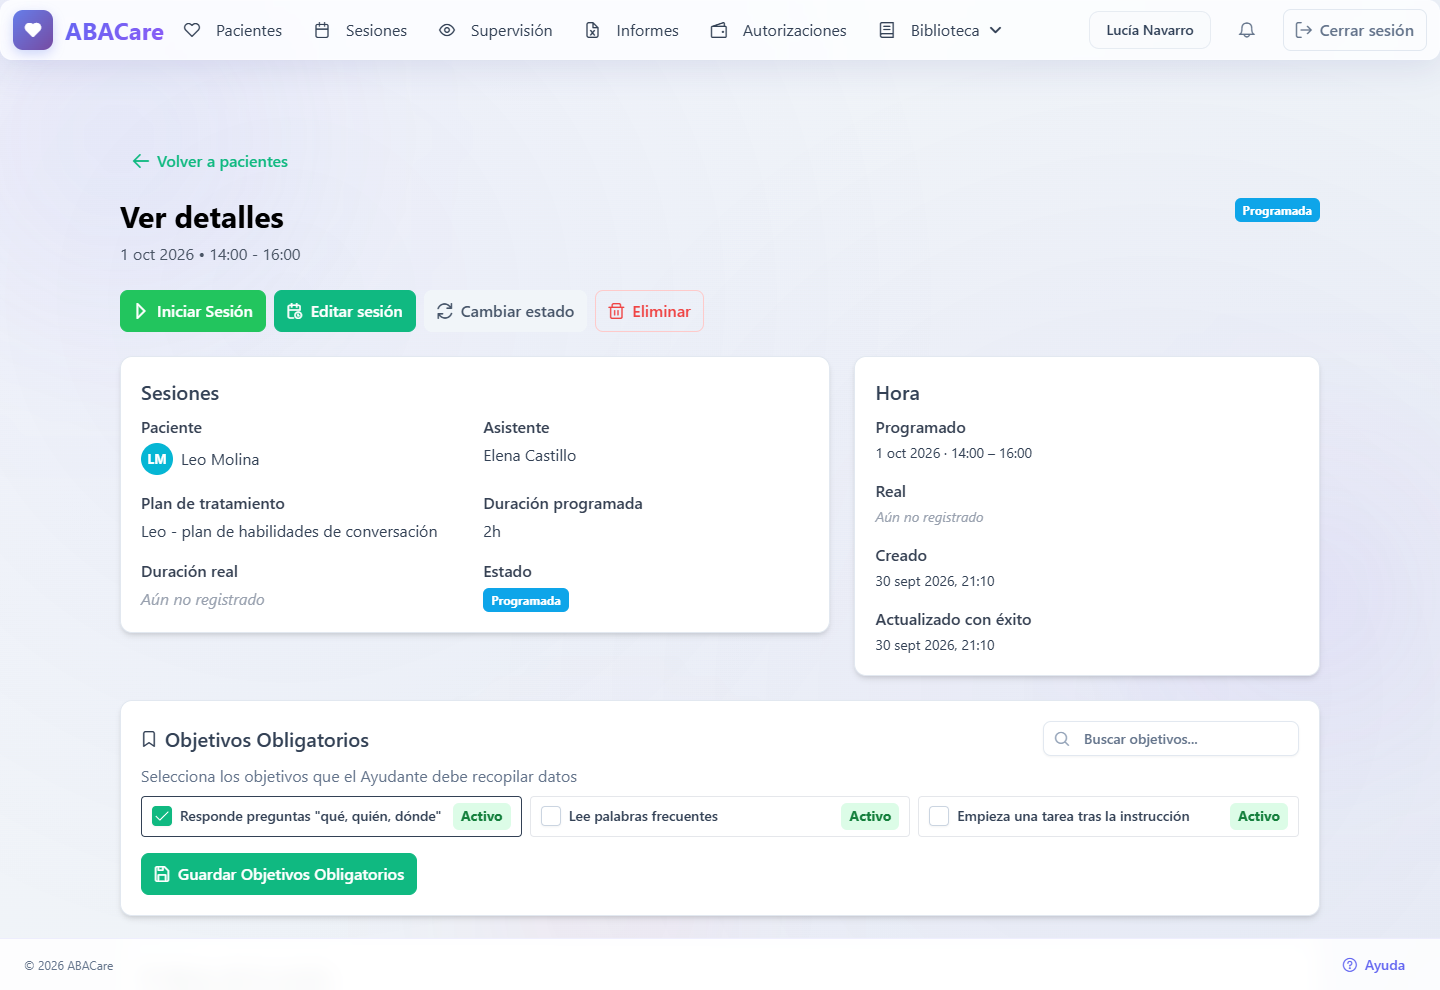
Task: Click the heart icon beside Pacientes
Action: 192,30
